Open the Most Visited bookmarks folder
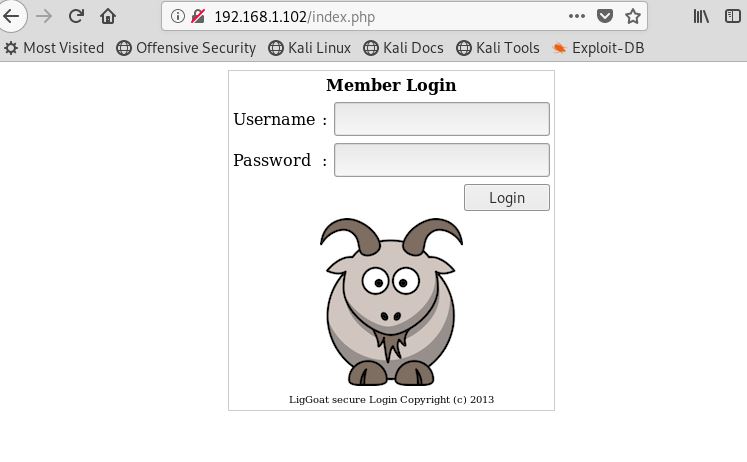This screenshot has height=462, width=747. (54, 48)
